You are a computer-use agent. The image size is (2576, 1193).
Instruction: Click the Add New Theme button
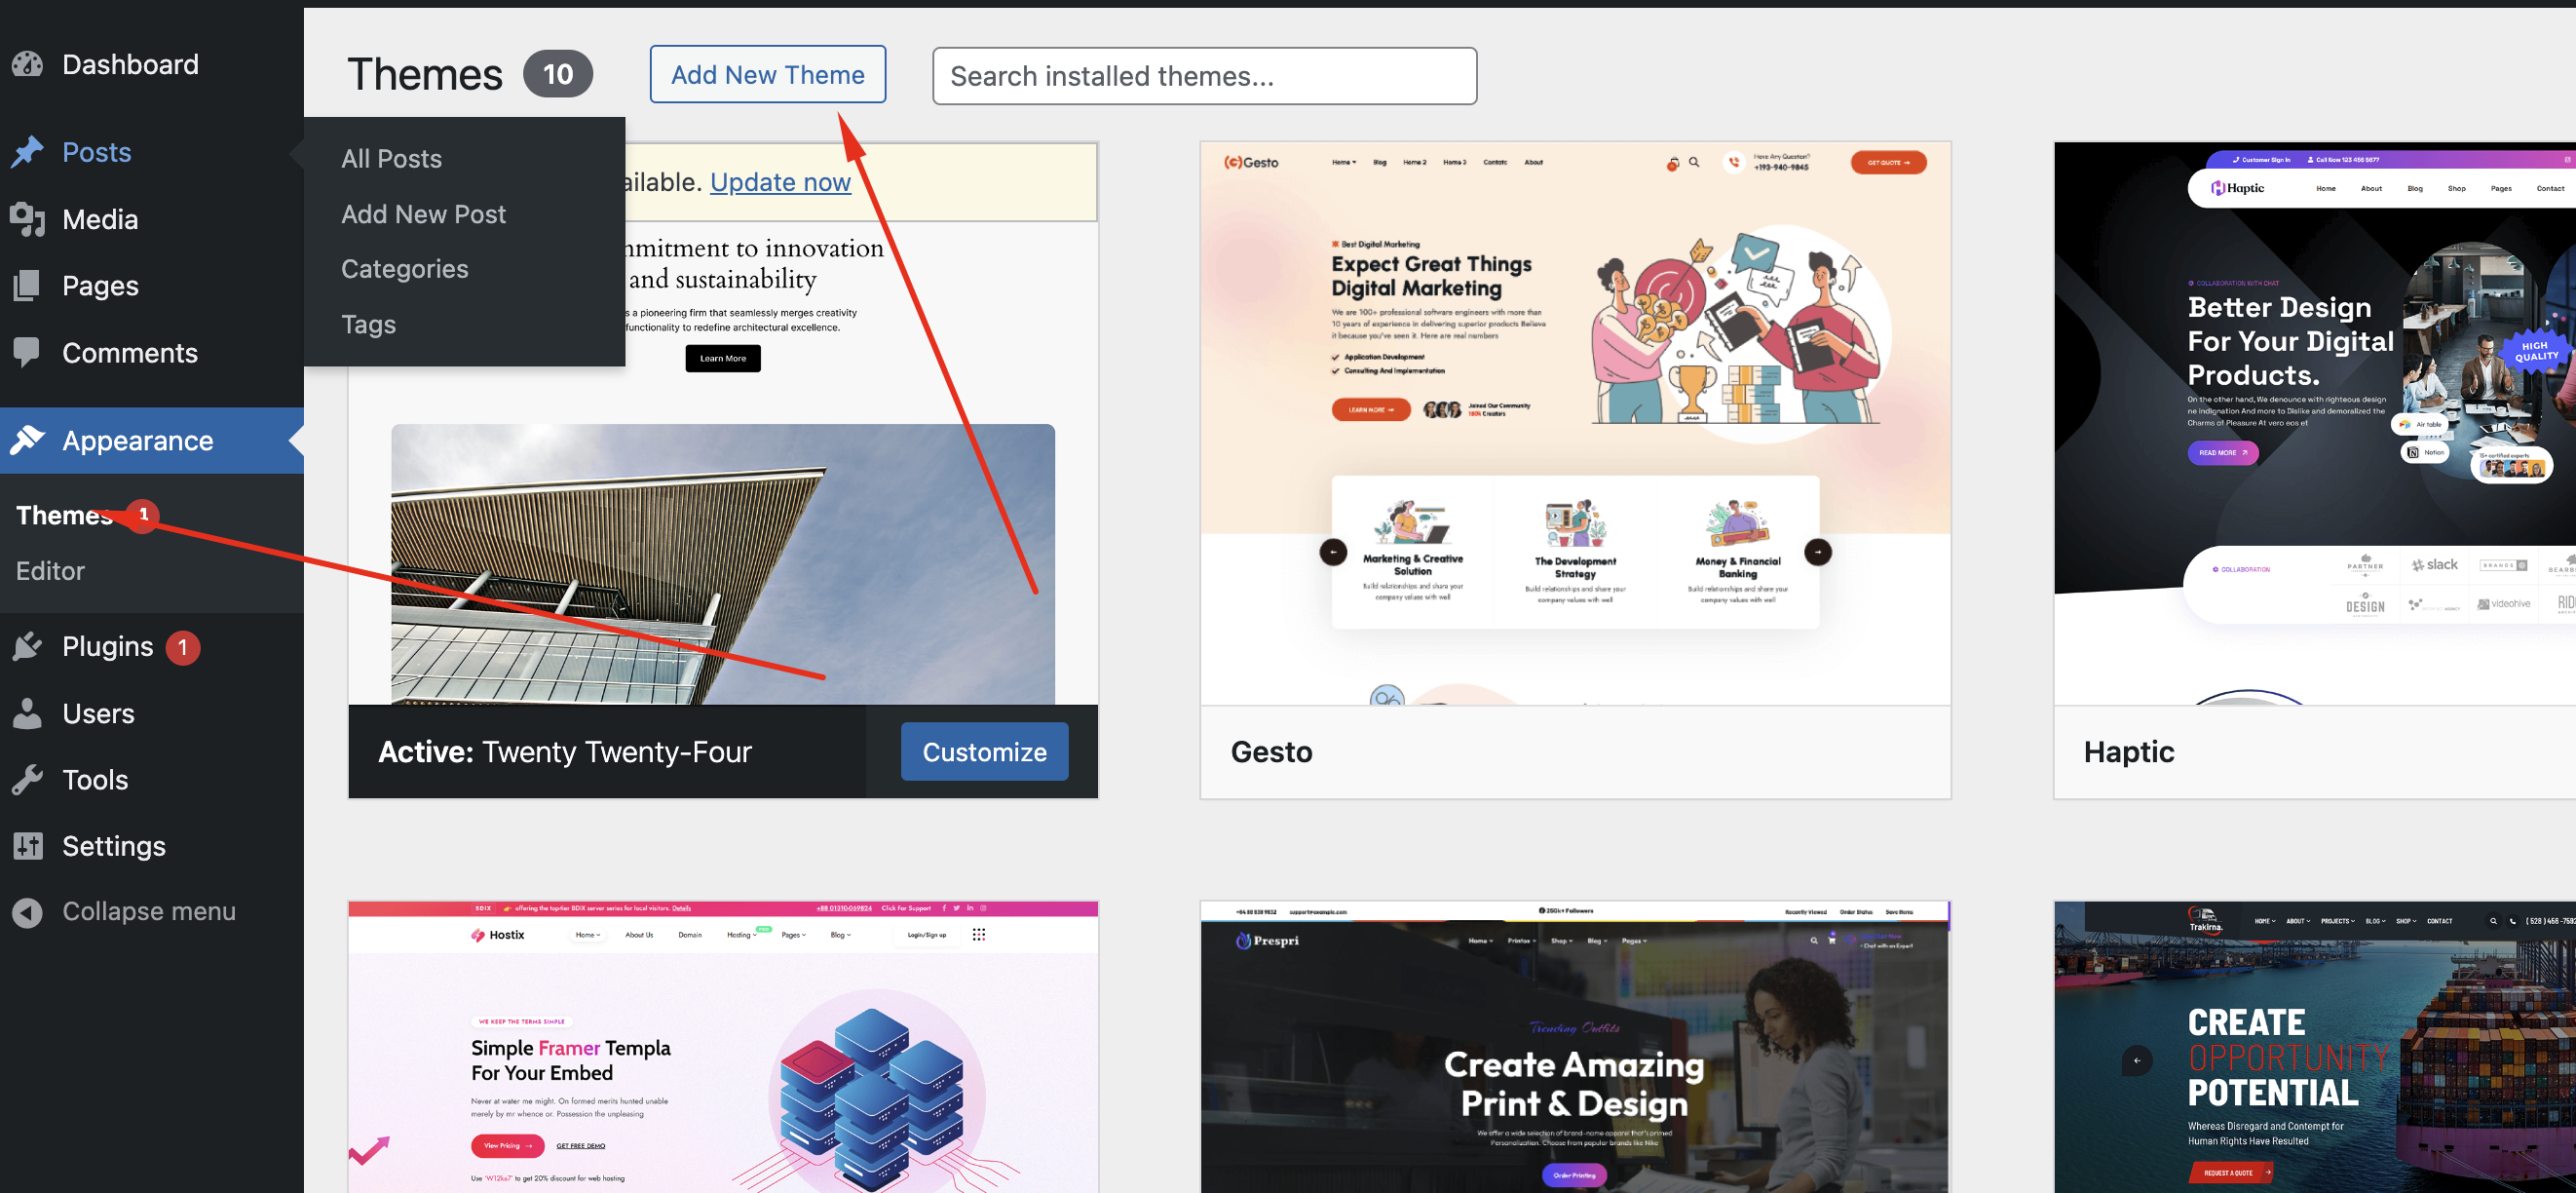(767, 74)
